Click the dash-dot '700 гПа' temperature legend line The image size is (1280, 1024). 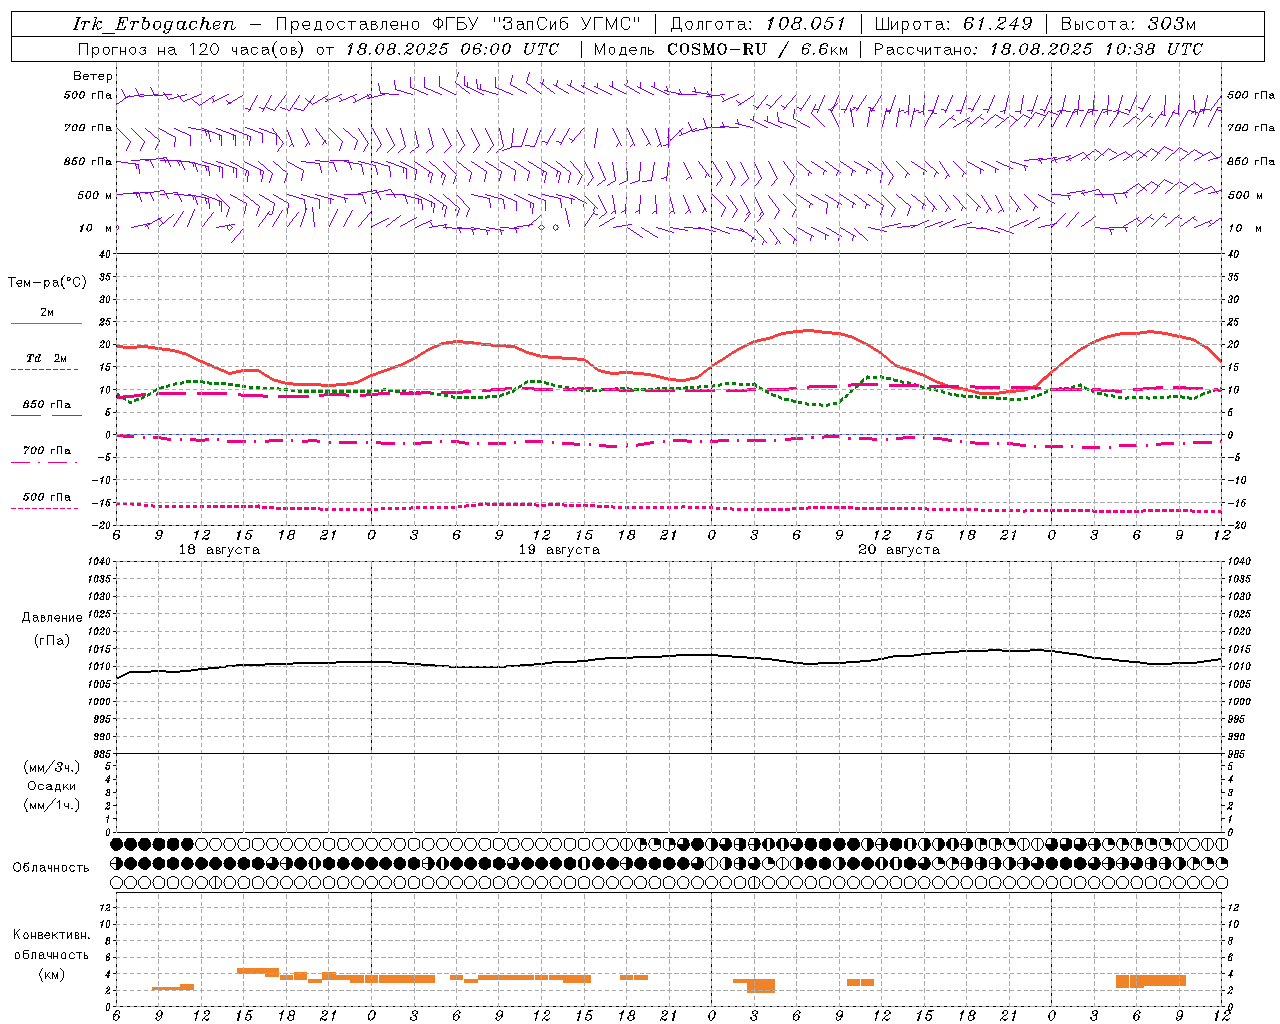(x=44, y=462)
